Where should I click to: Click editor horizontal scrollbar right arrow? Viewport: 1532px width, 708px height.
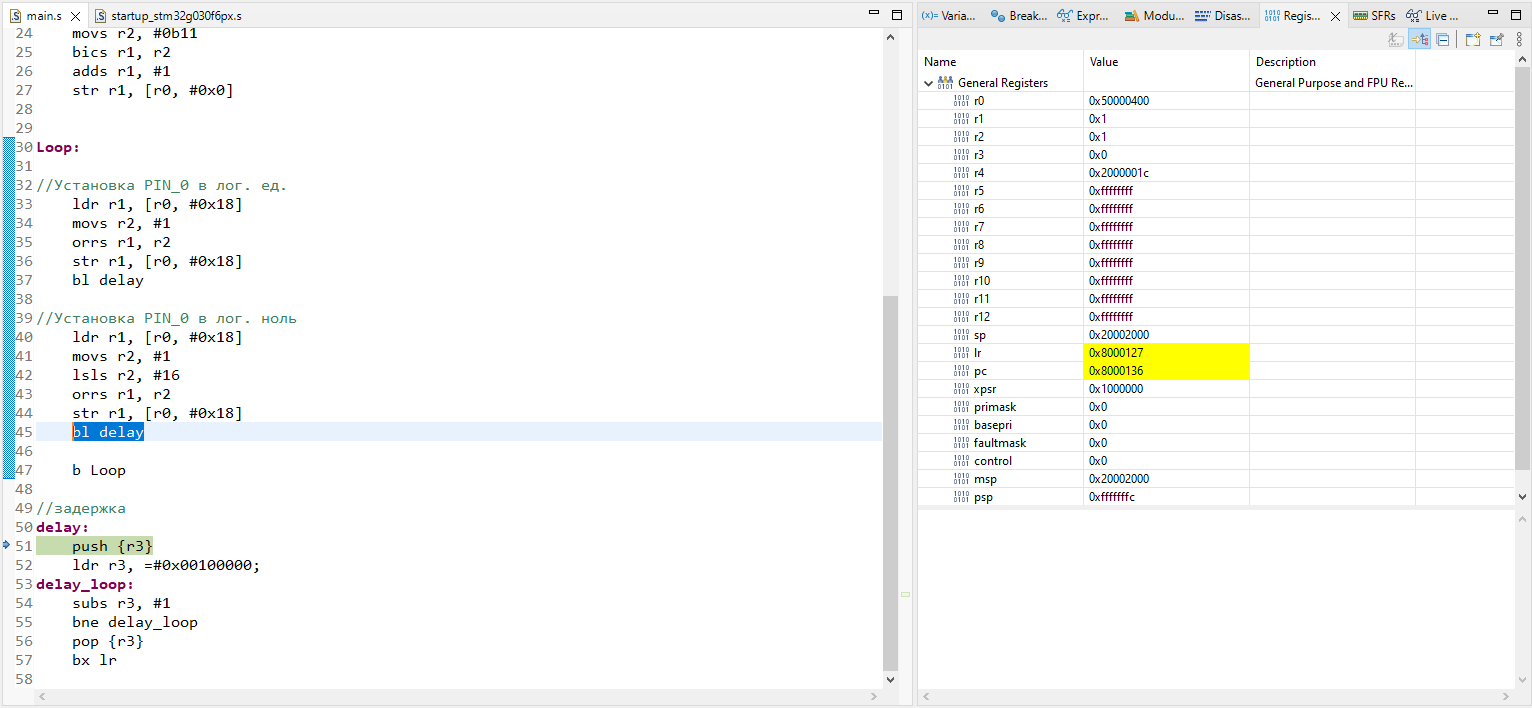[x=876, y=695]
